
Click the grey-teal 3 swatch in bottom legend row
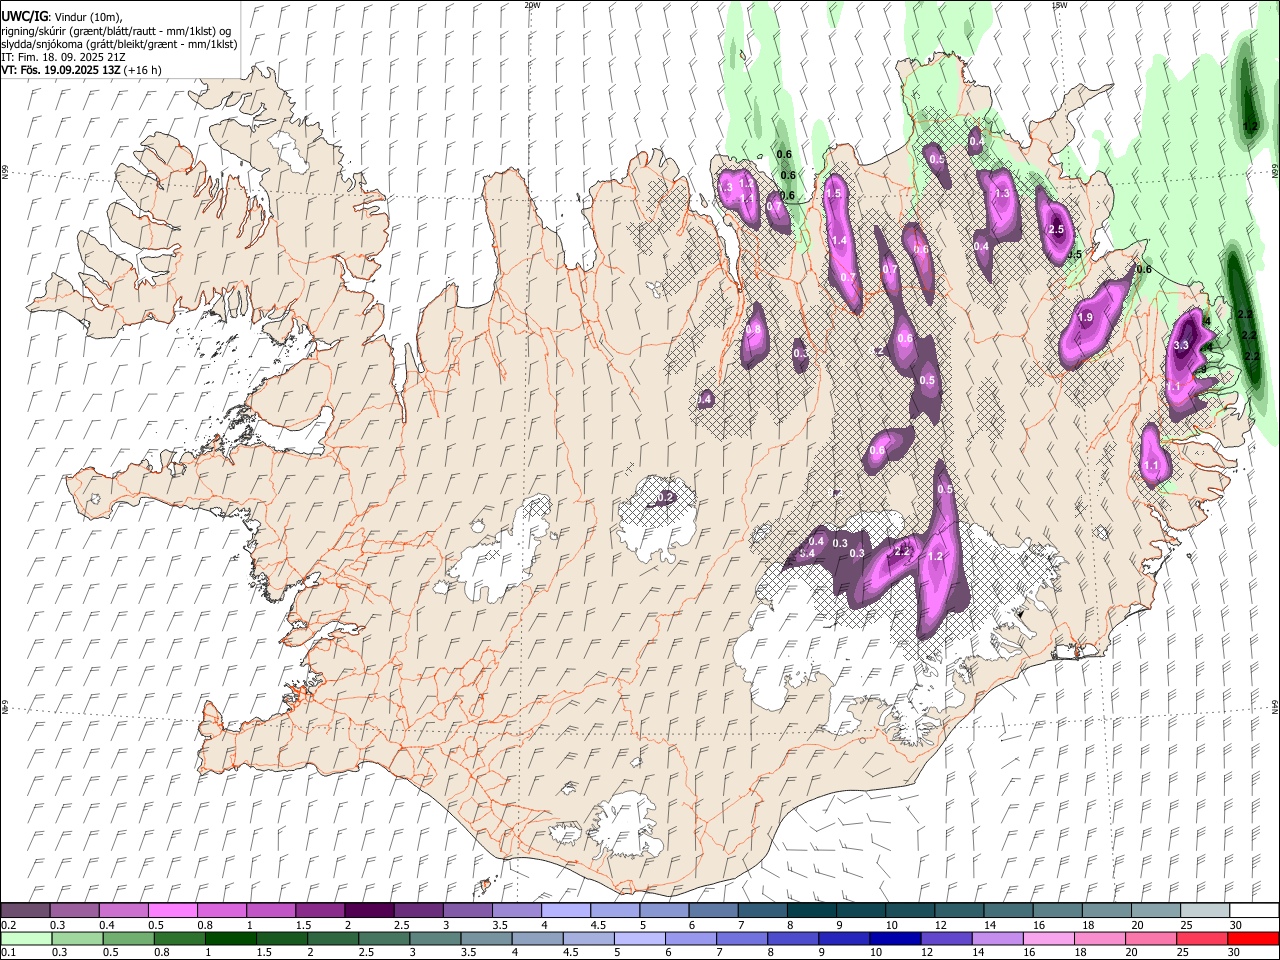tap(435, 939)
